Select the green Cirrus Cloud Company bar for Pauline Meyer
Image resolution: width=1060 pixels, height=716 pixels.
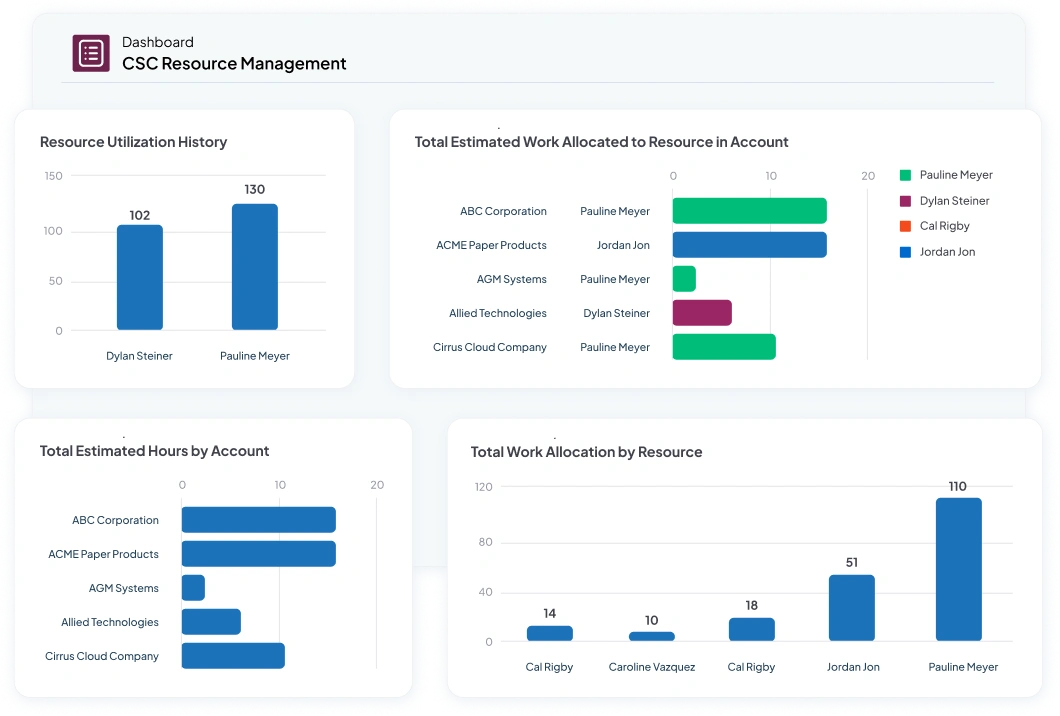point(724,347)
